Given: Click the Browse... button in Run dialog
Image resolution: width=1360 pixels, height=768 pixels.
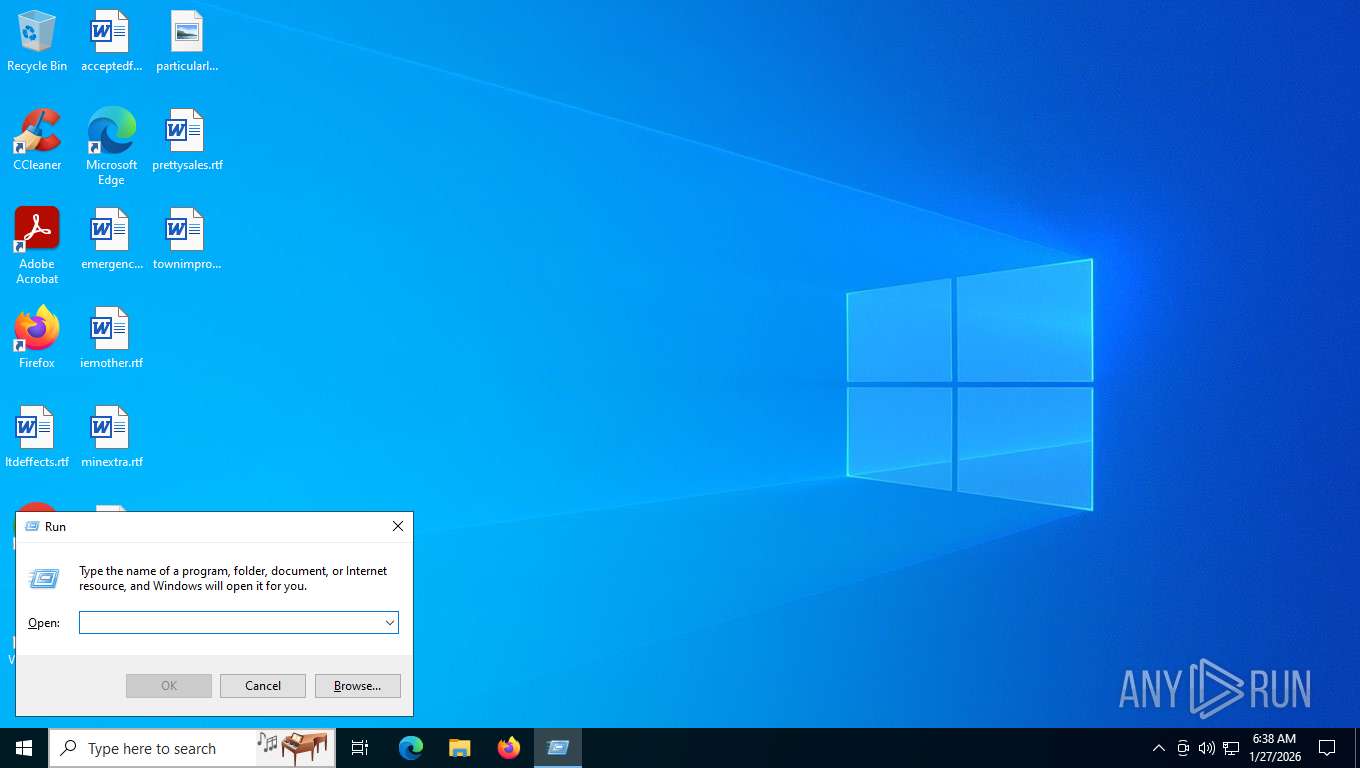Looking at the screenshot, I should pos(357,686).
